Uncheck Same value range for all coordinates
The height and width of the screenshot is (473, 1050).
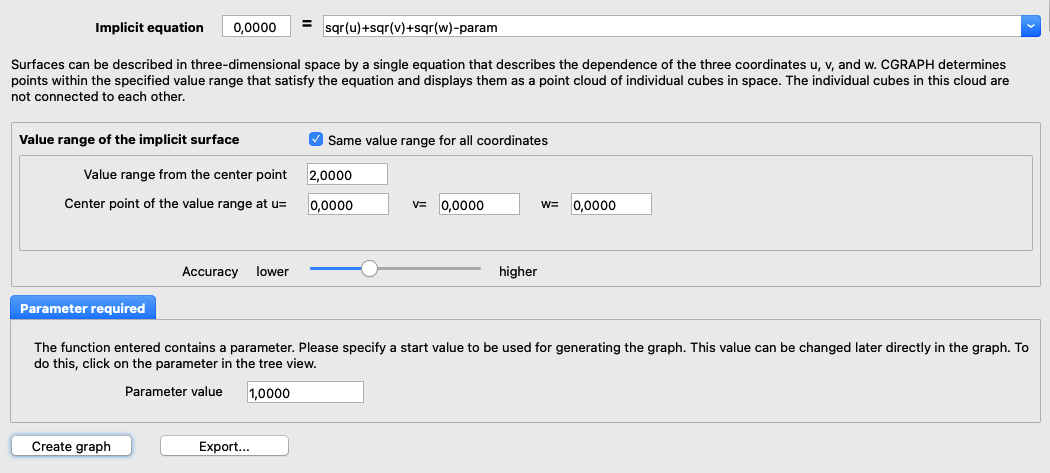tap(316, 140)
